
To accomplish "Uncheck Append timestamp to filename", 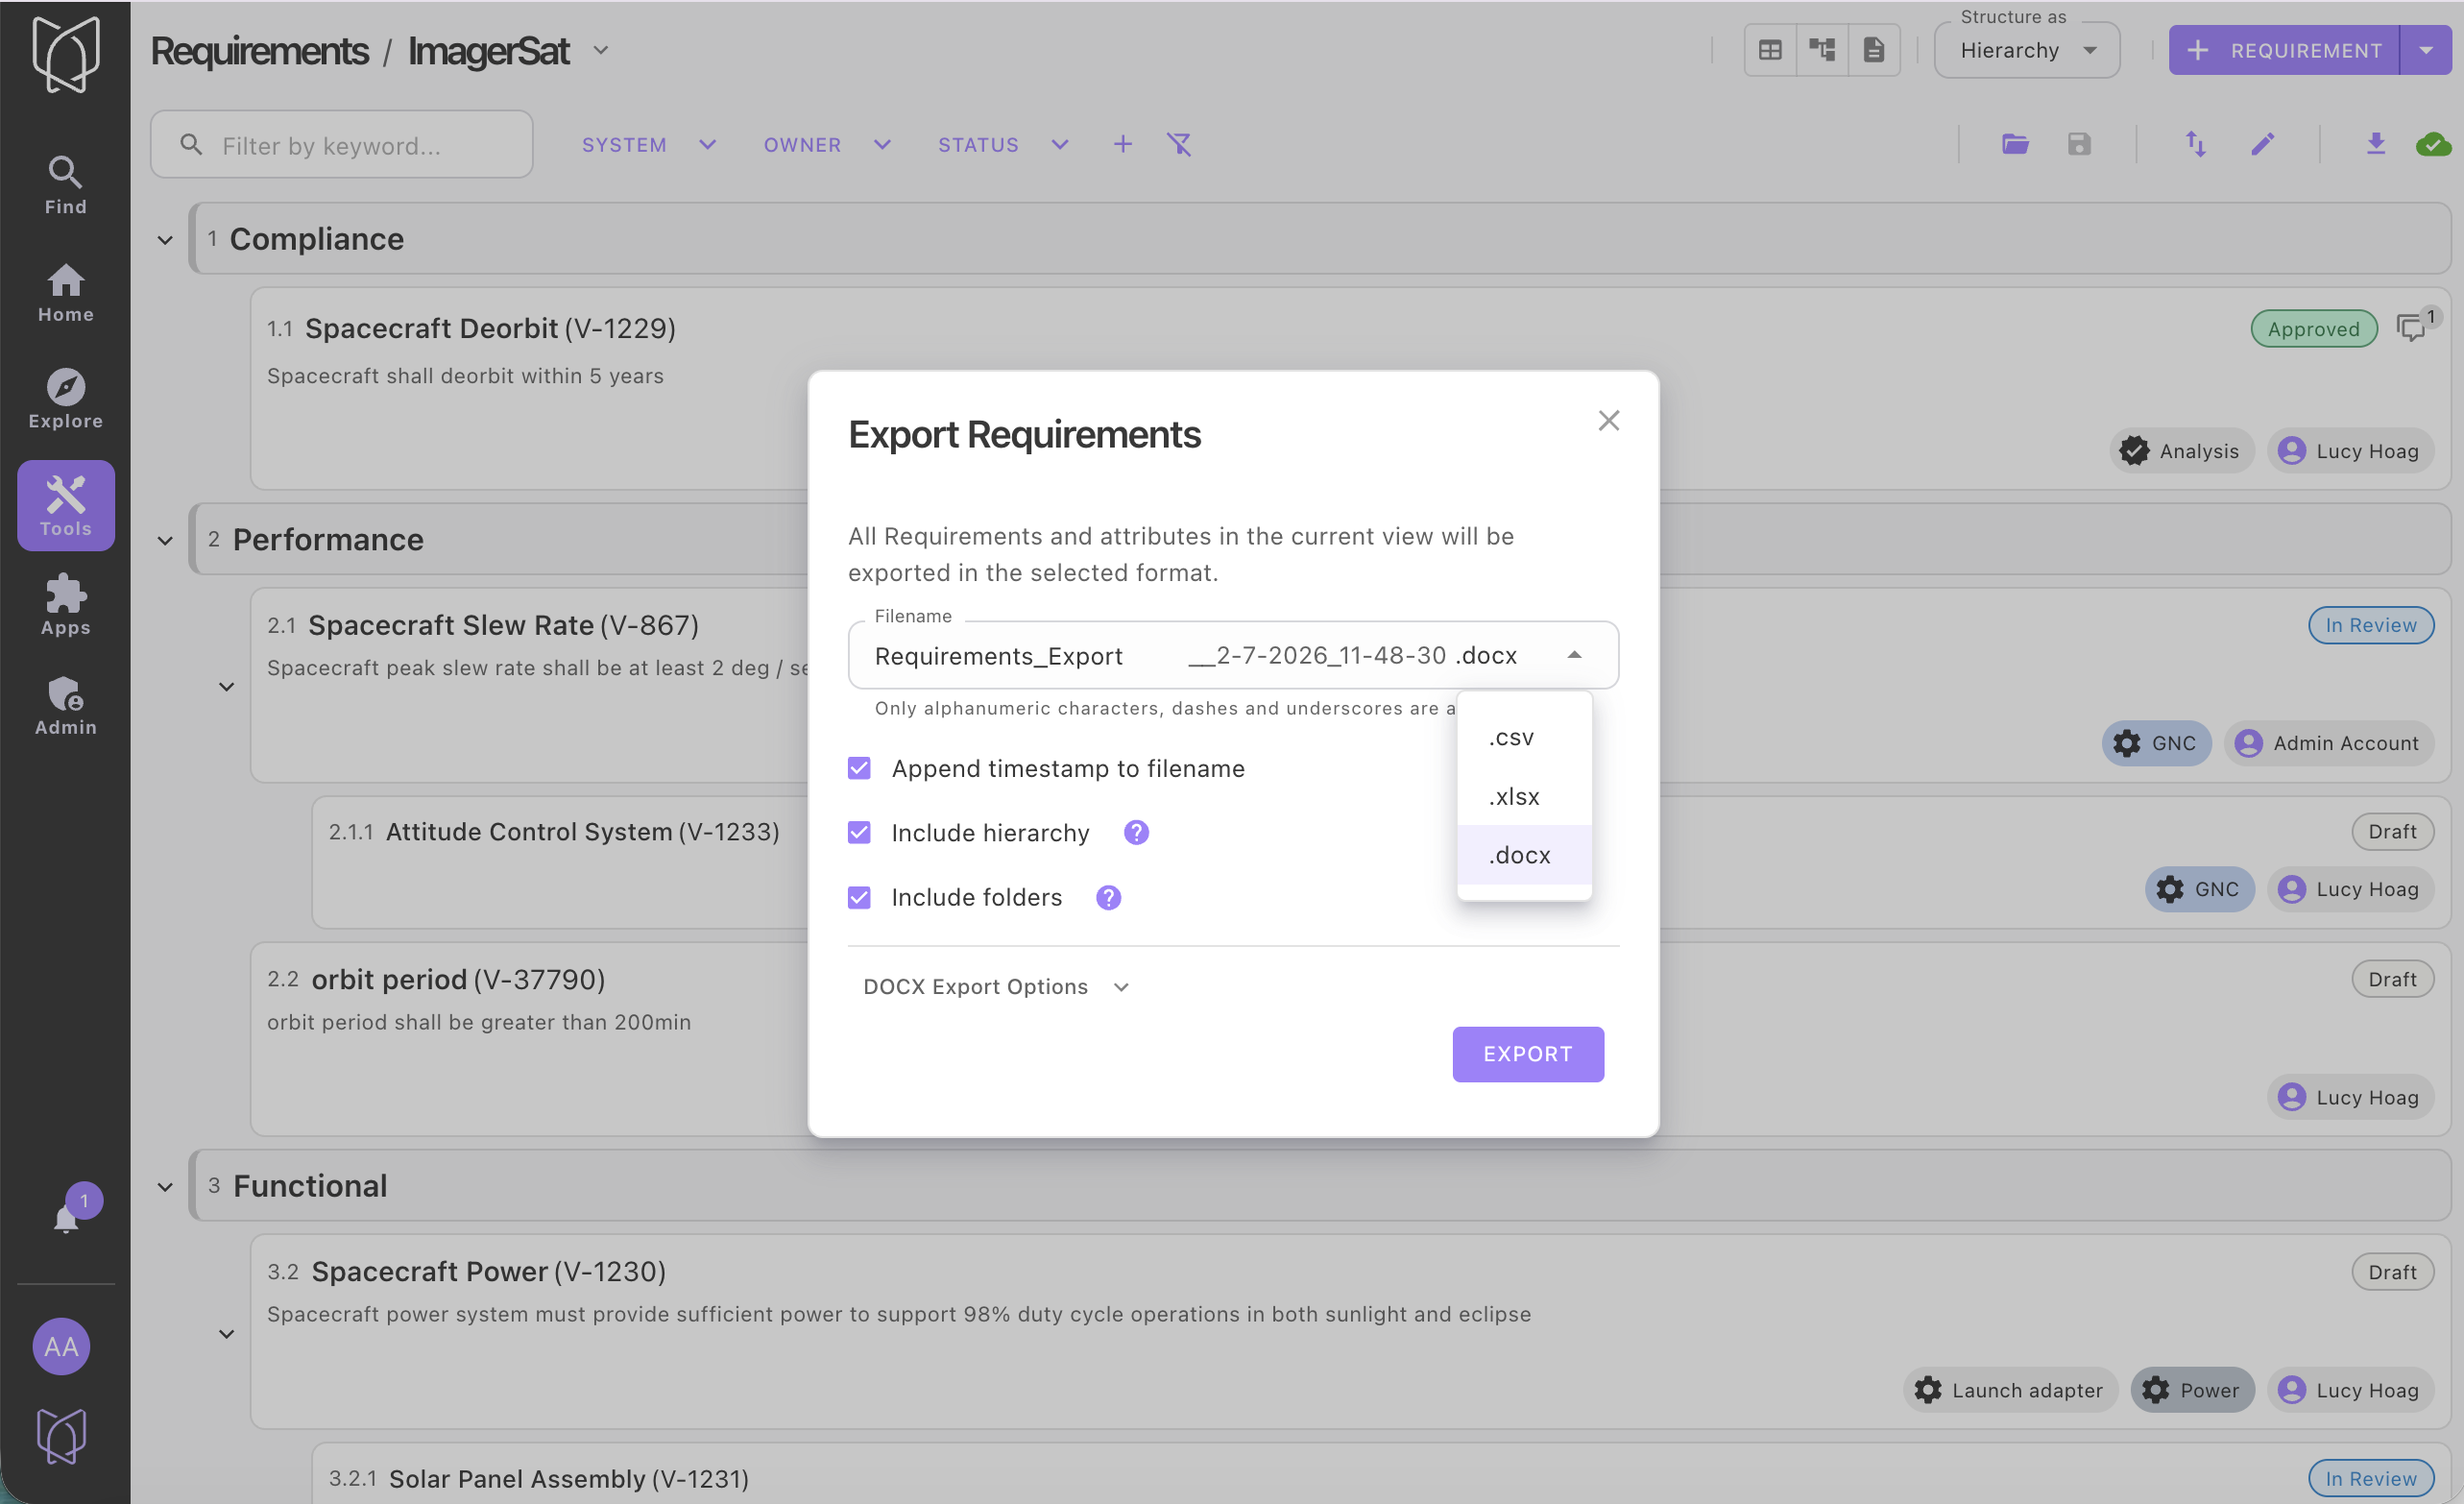I will pos(859,768).
